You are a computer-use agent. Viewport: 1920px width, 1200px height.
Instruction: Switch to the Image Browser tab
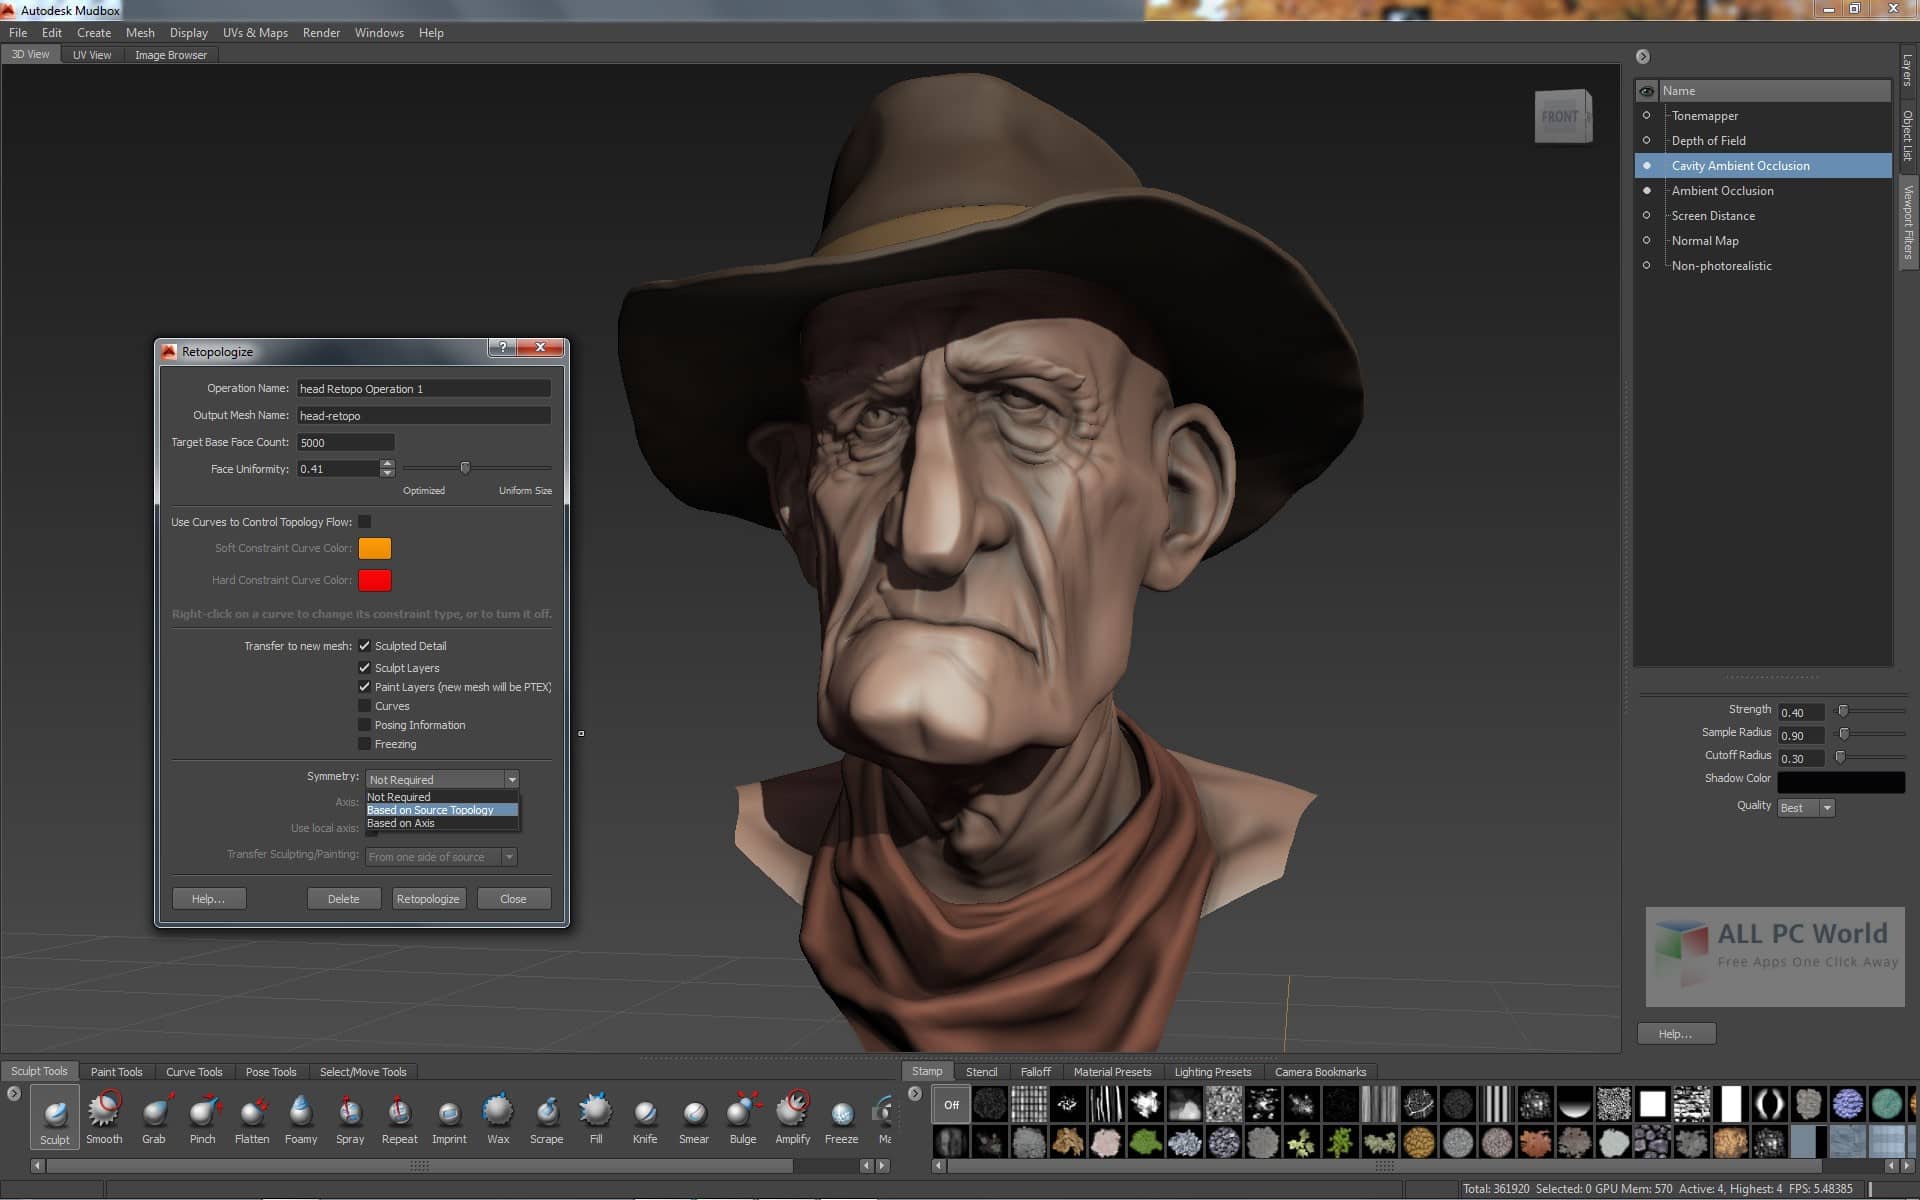pos(171,55)
